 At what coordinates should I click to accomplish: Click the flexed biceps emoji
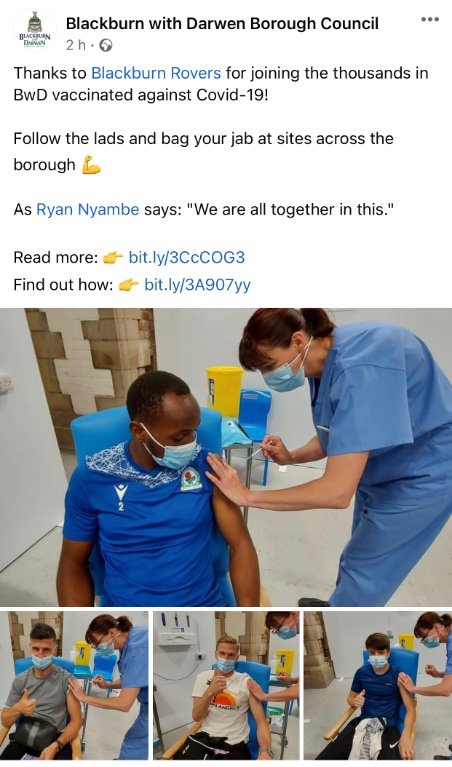pos(91,165)
